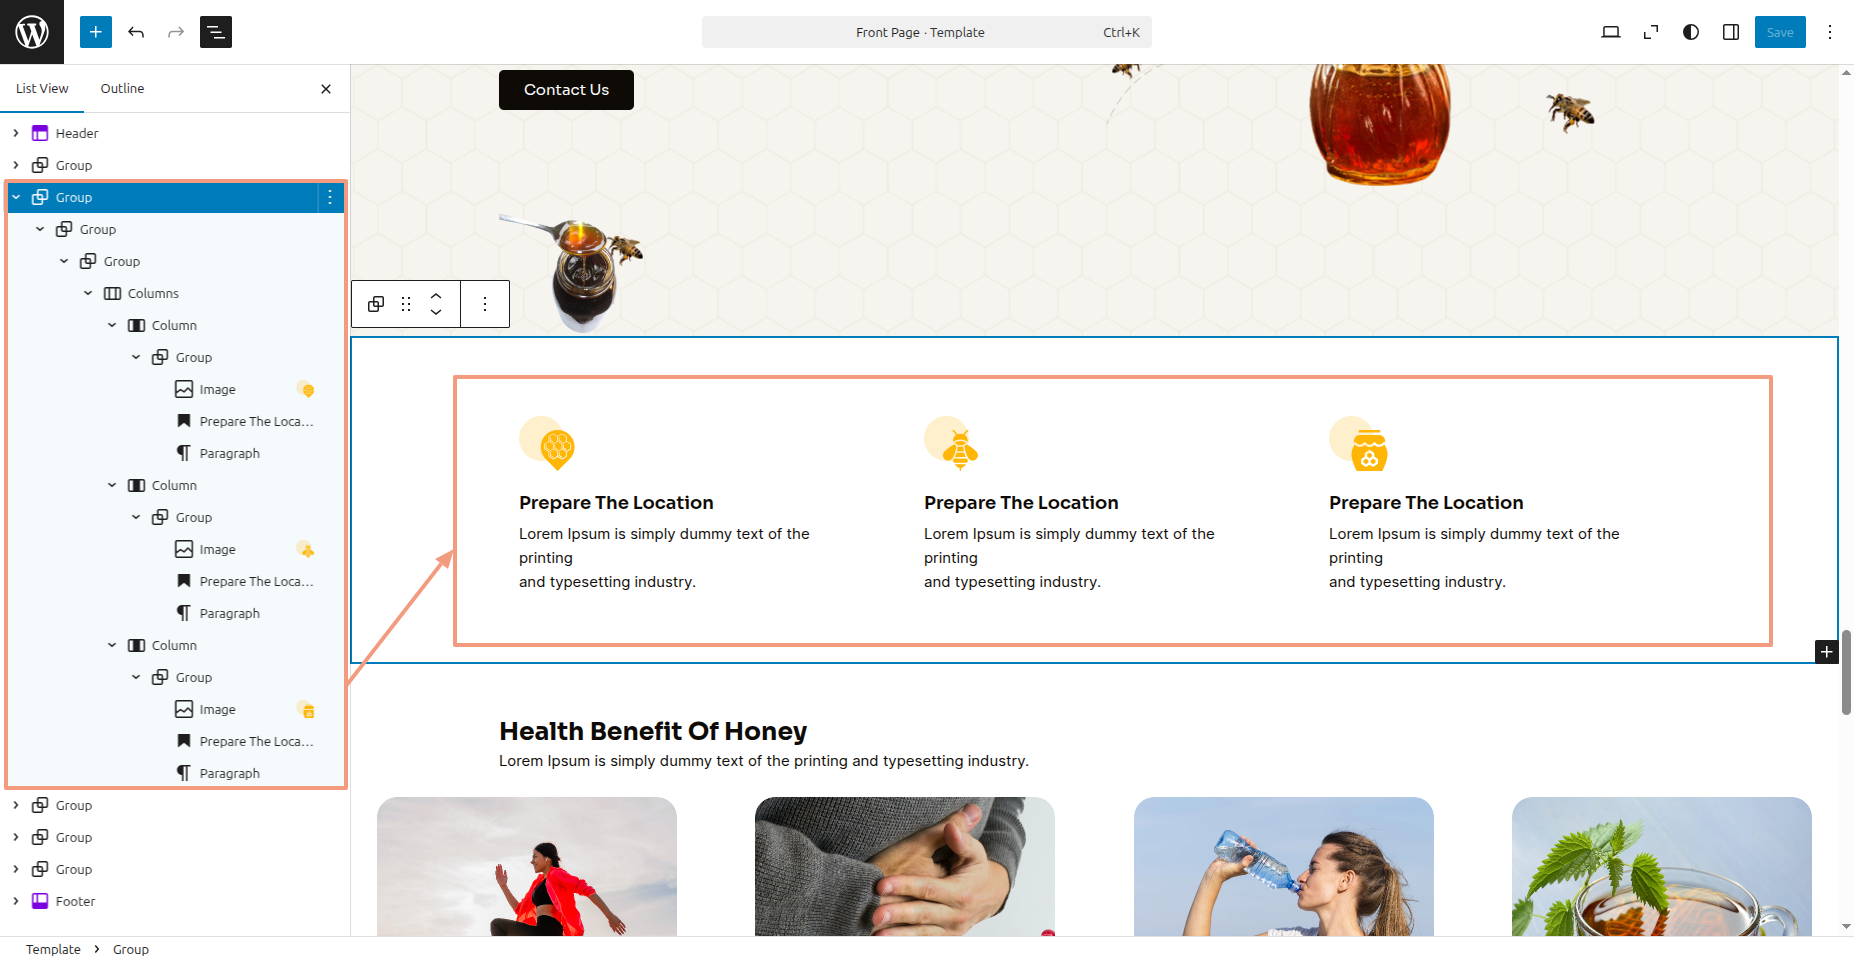Viewport: 1854px width, 961px height.
Task: Select the List View tab
Action: pyautogui.click(x=42, y=88)
